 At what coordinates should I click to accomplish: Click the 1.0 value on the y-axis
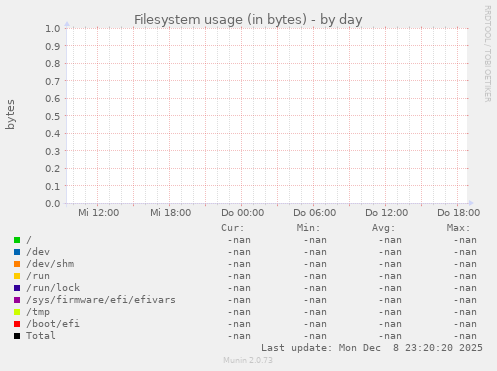pos(53,29)
